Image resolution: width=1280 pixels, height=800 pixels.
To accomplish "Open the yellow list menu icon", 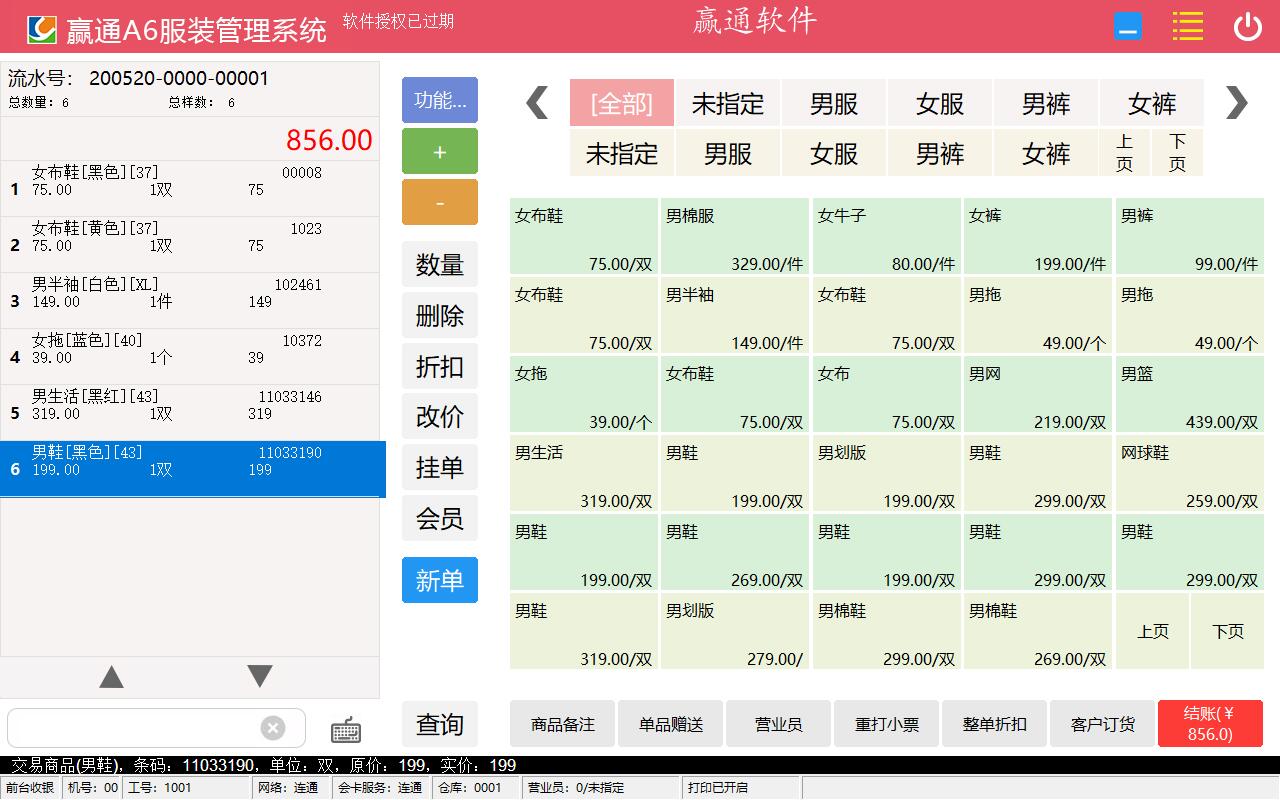I will [x=1187, y=27].
